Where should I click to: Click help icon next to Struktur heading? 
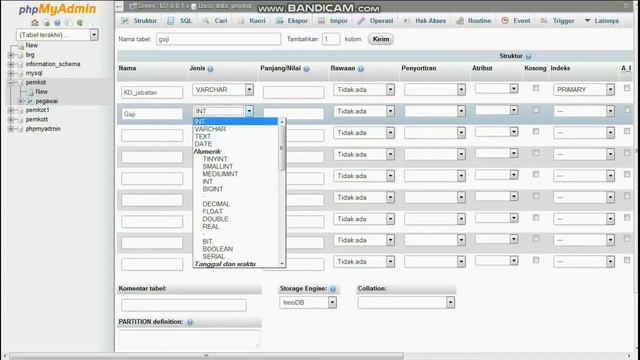click(x=528, y=56)
